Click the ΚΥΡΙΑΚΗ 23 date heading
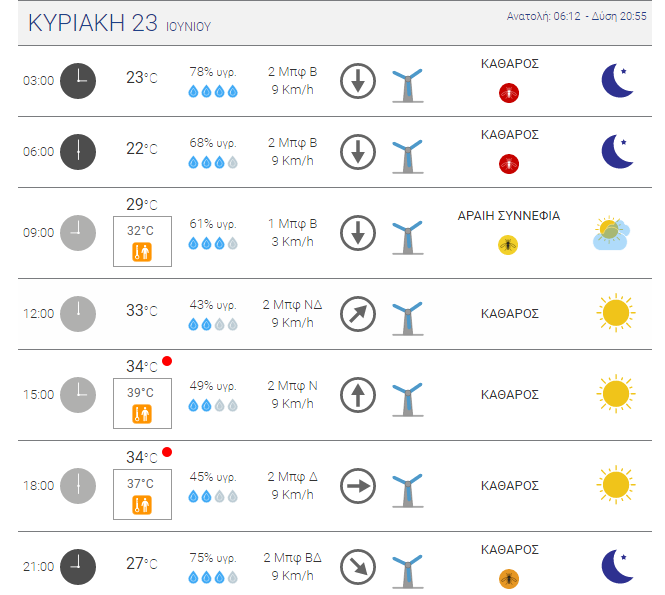The image size is (665, 595). pyautogui.click(x=92, y=23)
